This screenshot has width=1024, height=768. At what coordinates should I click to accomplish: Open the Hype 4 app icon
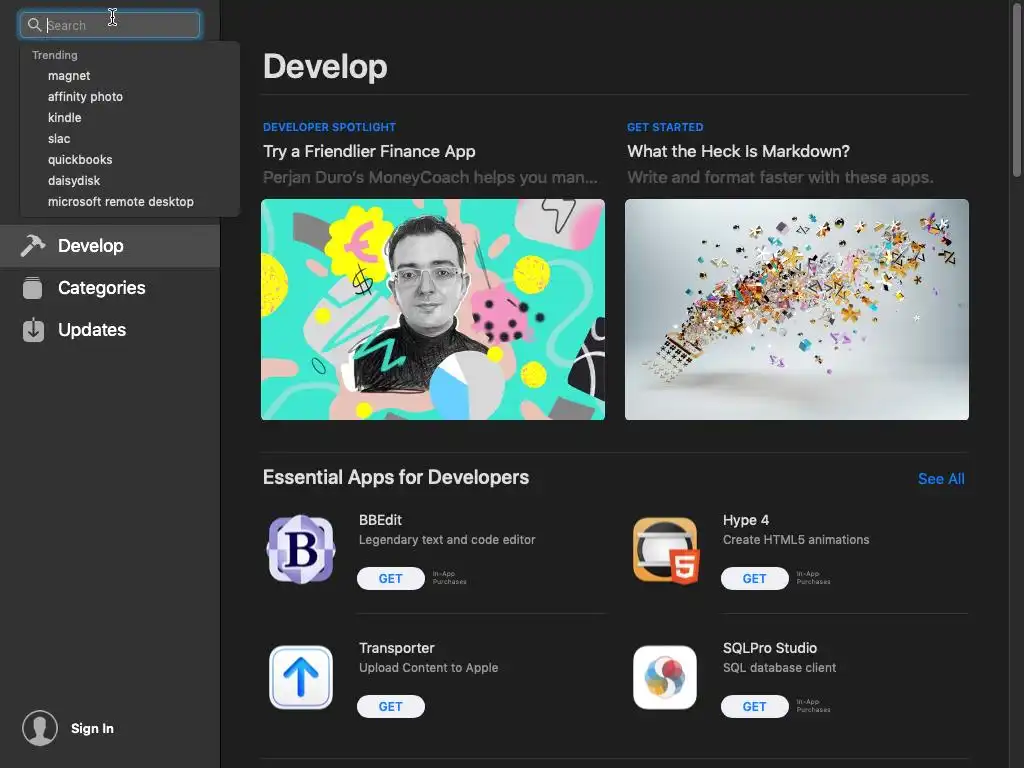click(665, 550)
